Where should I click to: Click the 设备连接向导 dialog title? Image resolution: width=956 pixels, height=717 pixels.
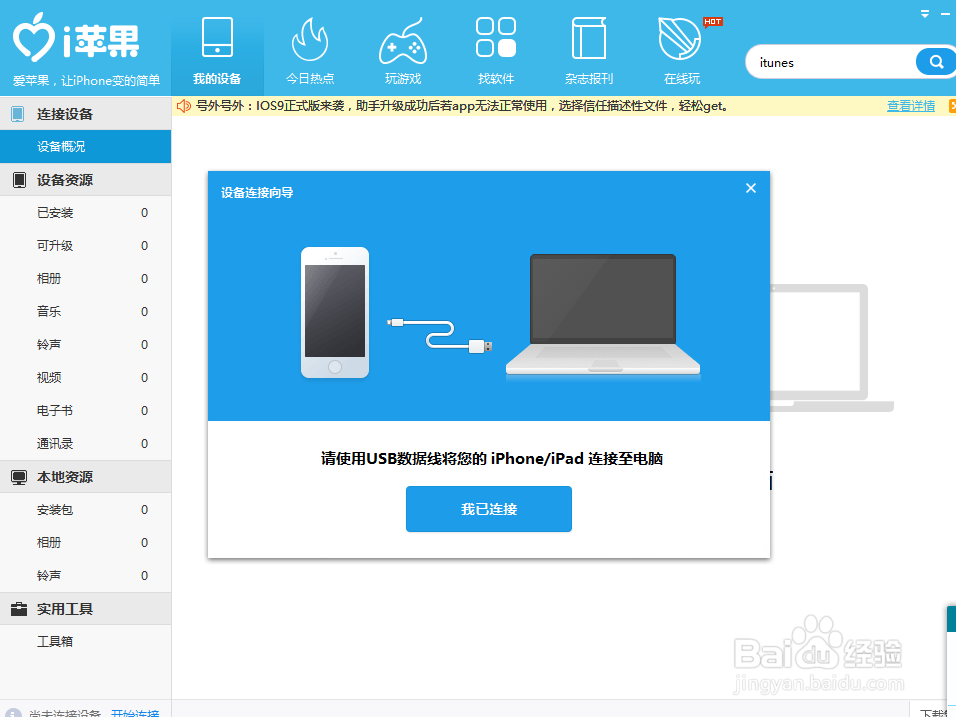coord(257,193)
